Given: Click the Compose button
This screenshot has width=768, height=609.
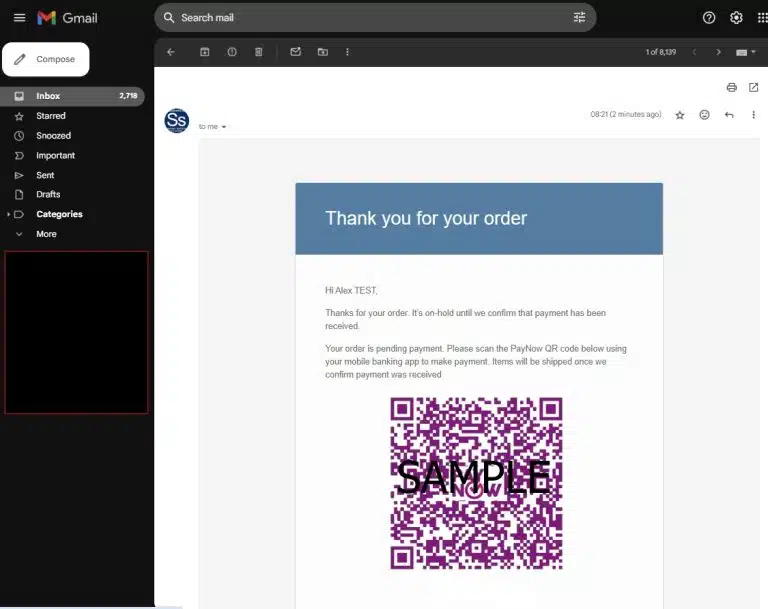Looking at the screenshot, I should (x=46, y=59).
